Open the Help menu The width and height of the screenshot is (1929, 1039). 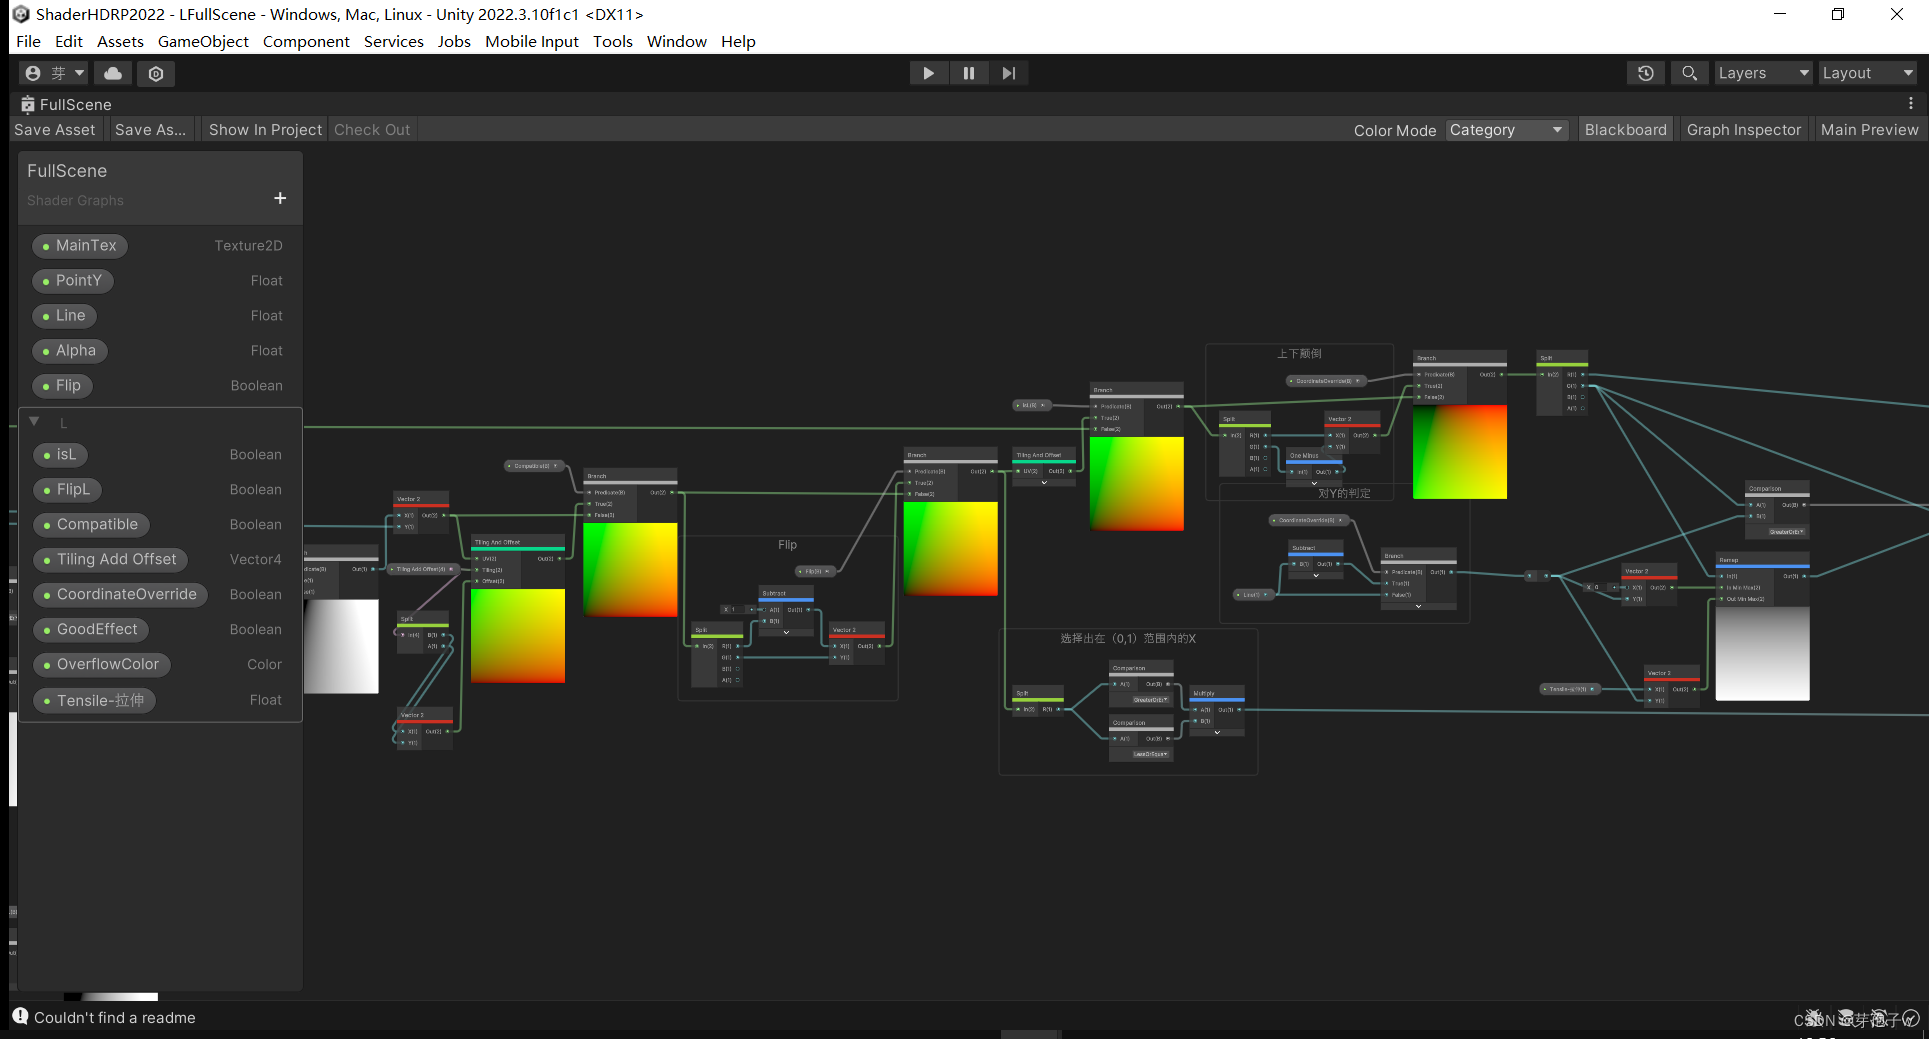(738, 41)
